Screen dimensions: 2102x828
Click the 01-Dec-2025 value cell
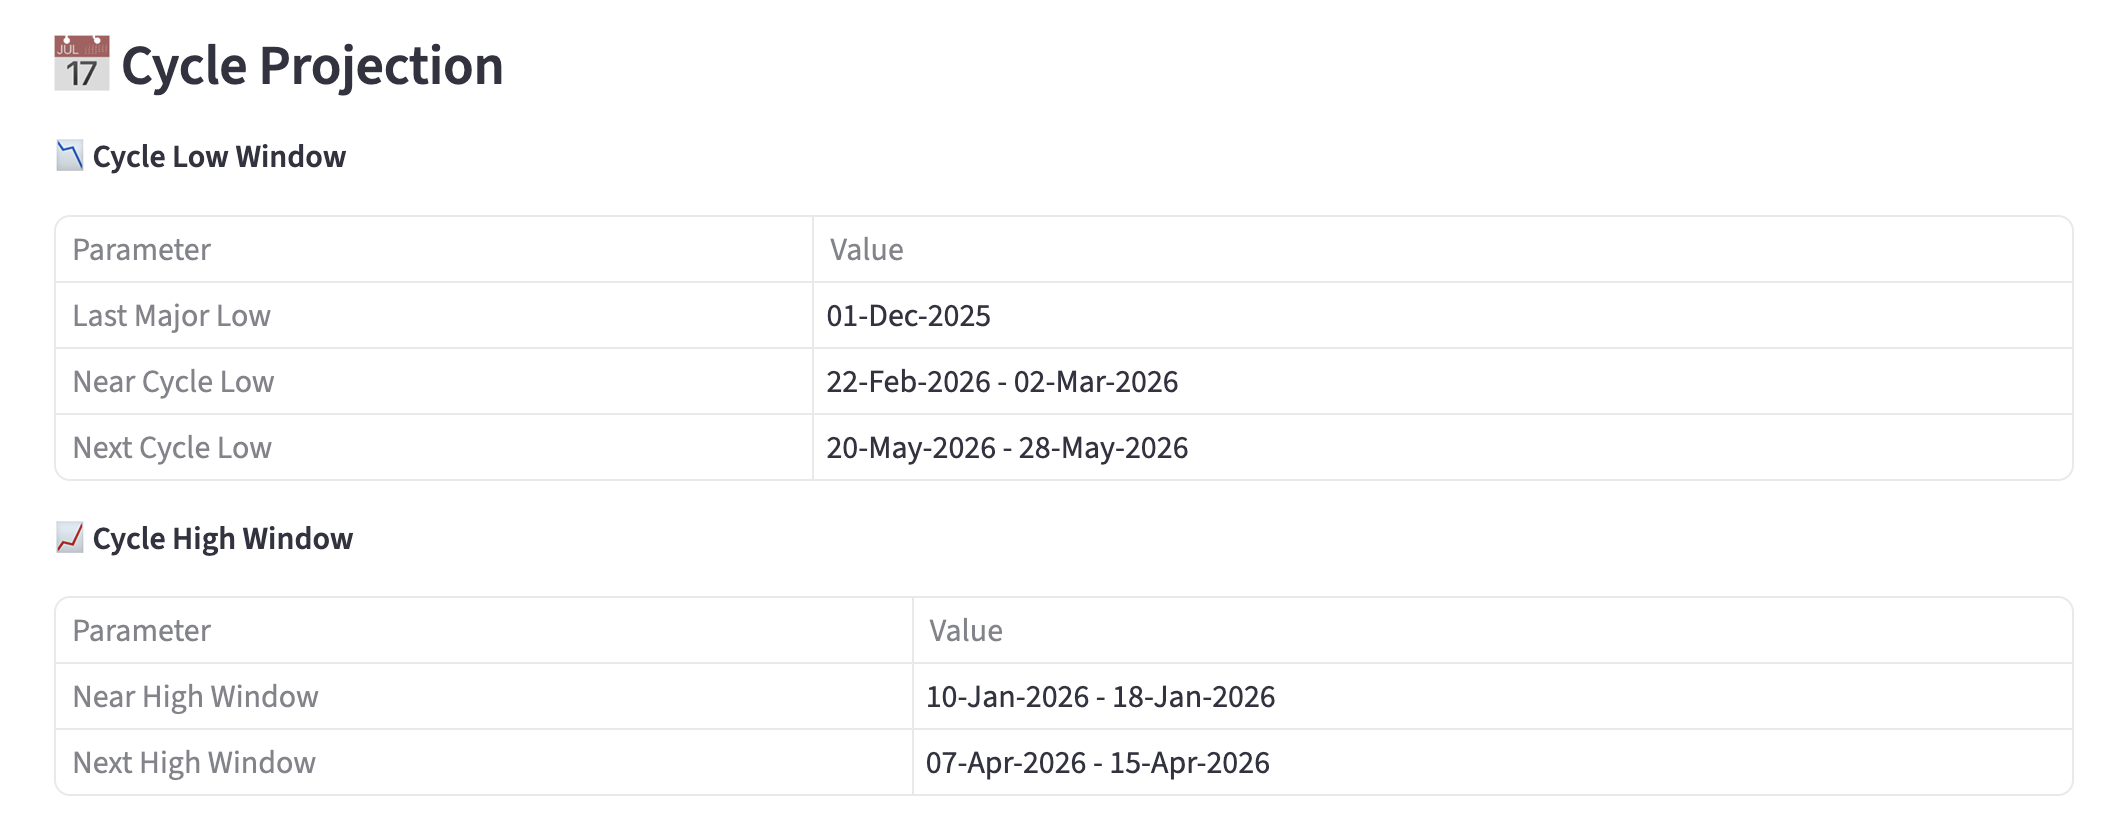908,316
